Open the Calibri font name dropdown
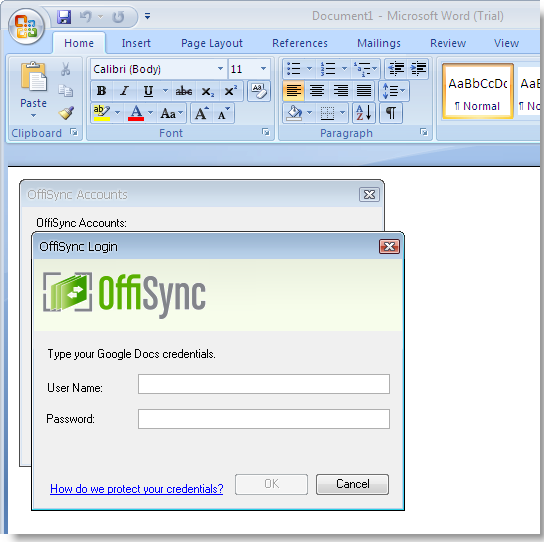Image resolution: width=544 pixels, height=542 pixels. click(220, 69)
